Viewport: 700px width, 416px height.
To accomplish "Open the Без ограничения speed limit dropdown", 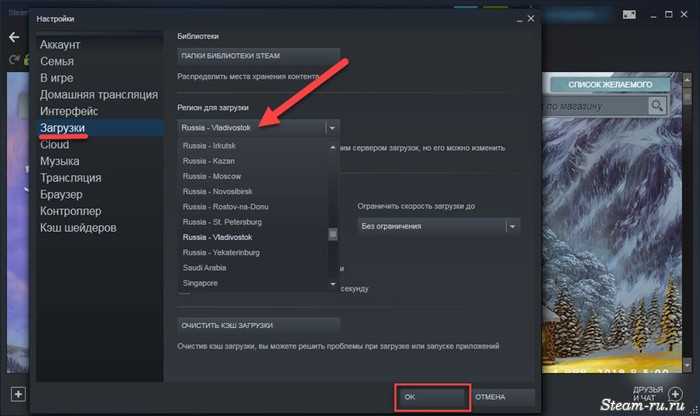I will (x=438, y=226).
